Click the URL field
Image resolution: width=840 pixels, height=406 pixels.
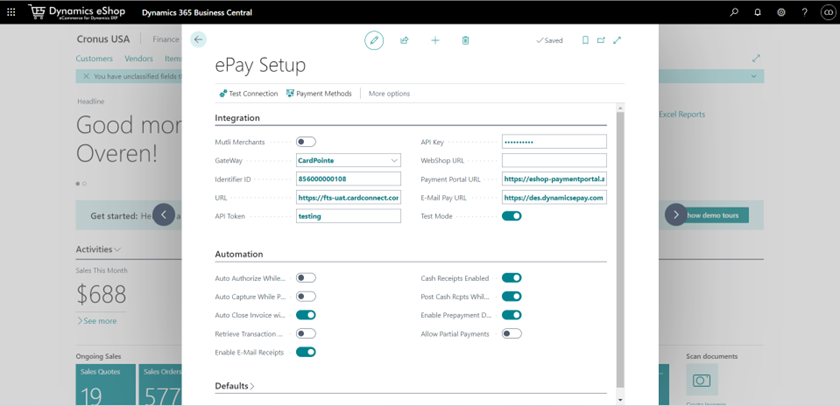[348, 198]
